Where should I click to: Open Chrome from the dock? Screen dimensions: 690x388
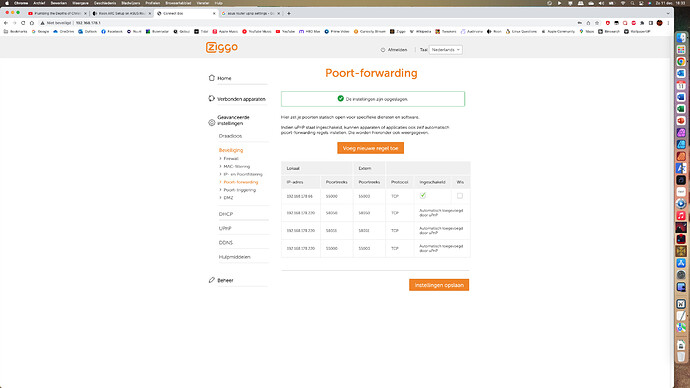click(681, 62)
